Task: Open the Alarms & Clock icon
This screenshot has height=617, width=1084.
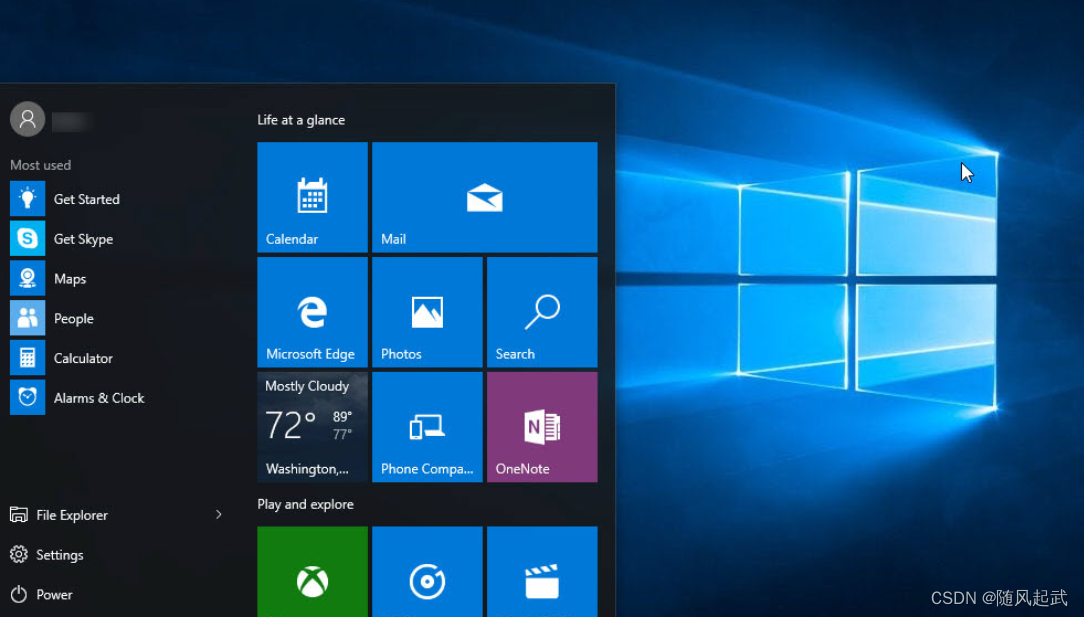Action: pyautogui.click(x=28, y=398)
